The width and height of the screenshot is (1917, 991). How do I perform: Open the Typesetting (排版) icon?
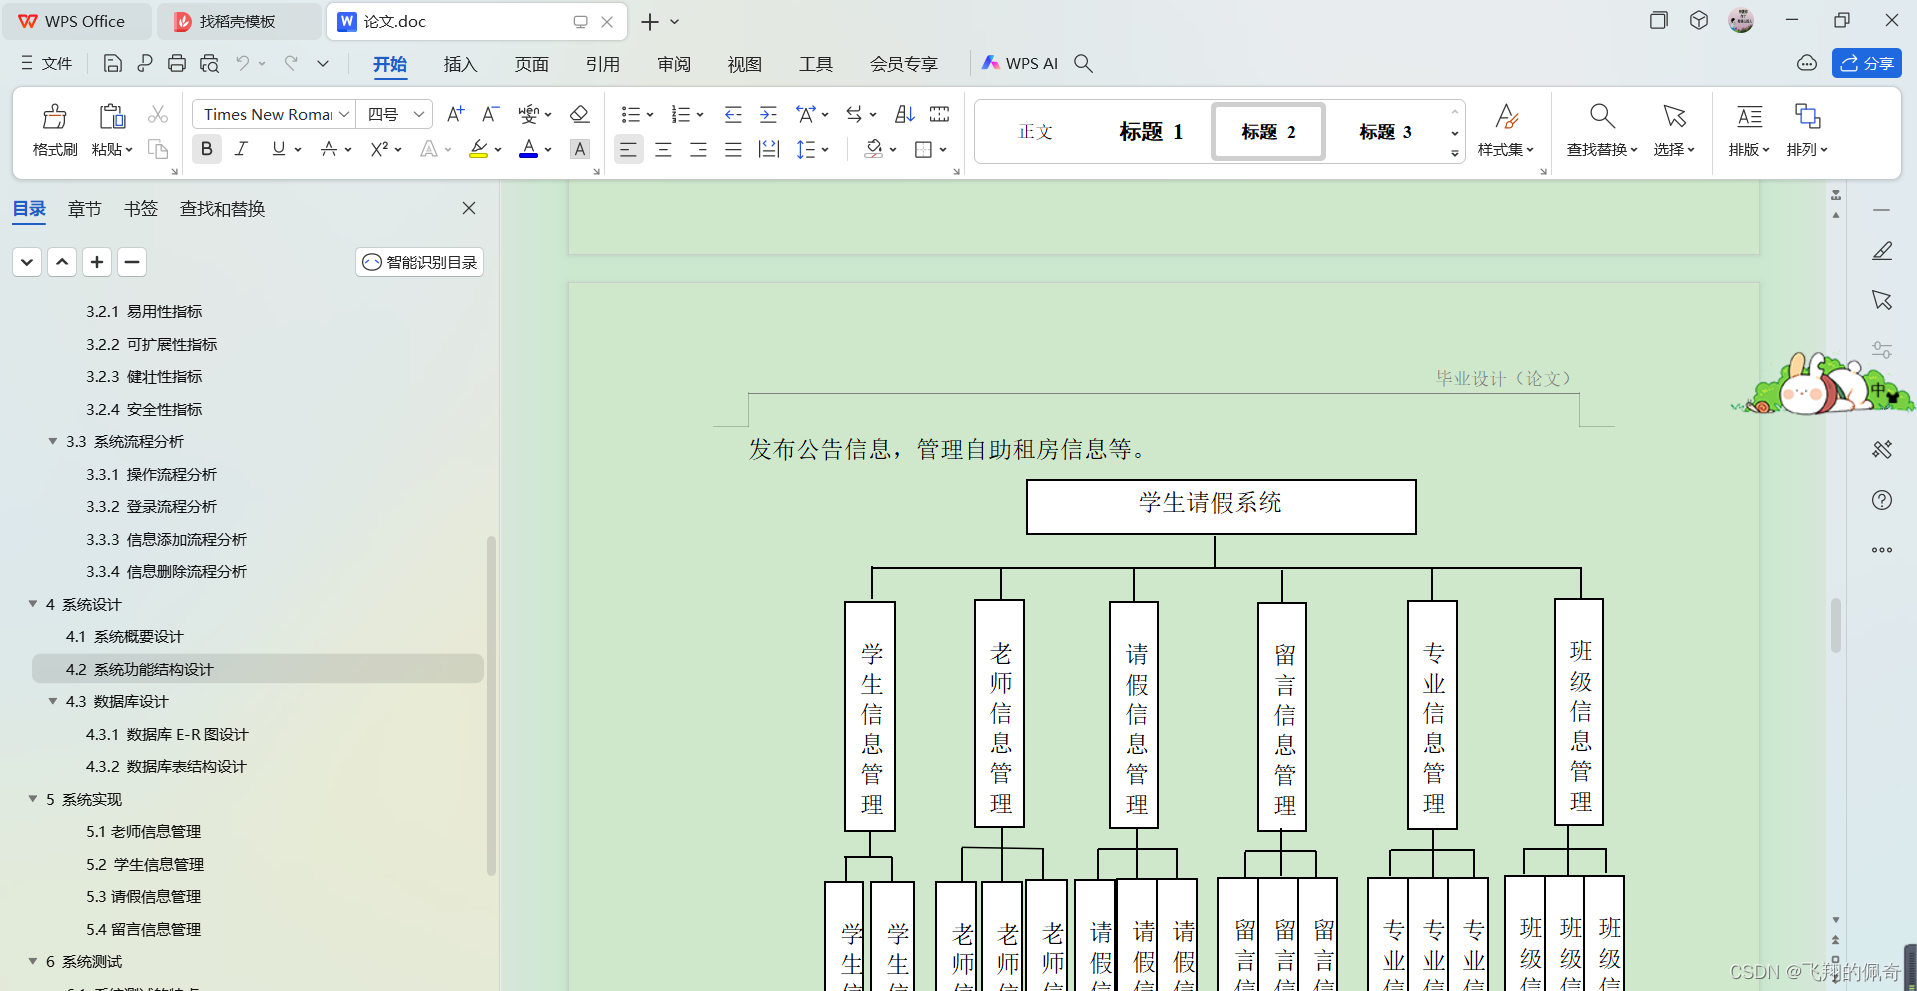point(1749,117)
